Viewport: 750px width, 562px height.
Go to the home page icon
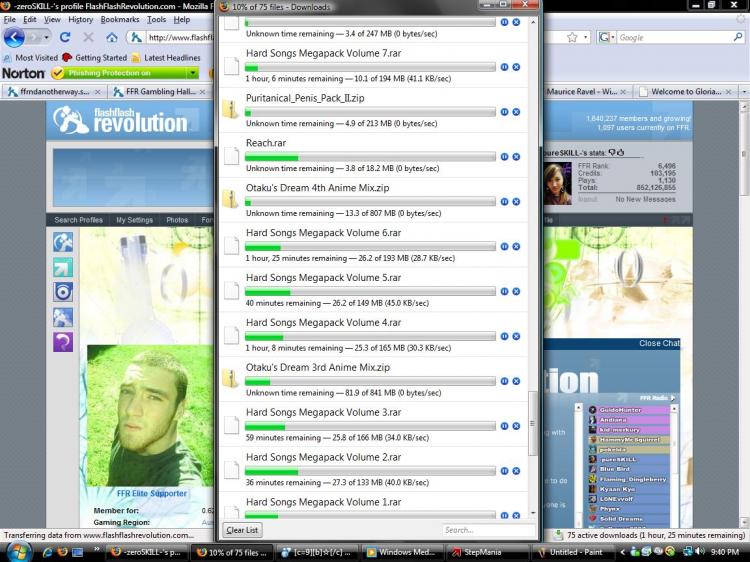(111, 37)
